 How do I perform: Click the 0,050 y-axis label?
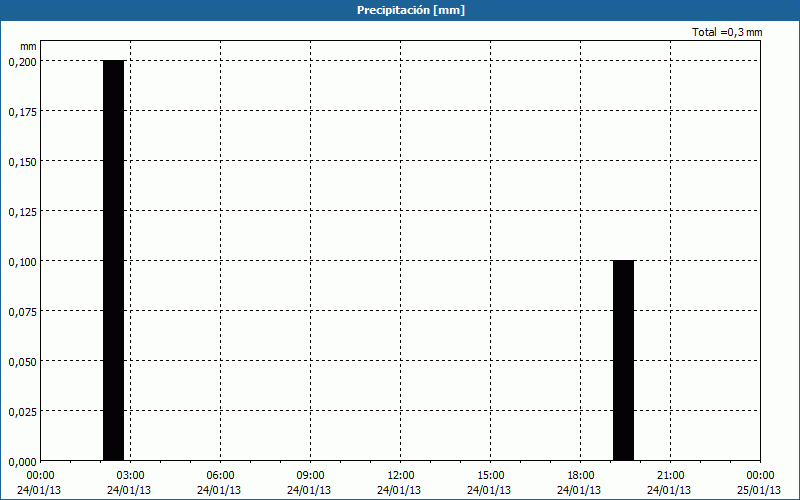[22, 362]
